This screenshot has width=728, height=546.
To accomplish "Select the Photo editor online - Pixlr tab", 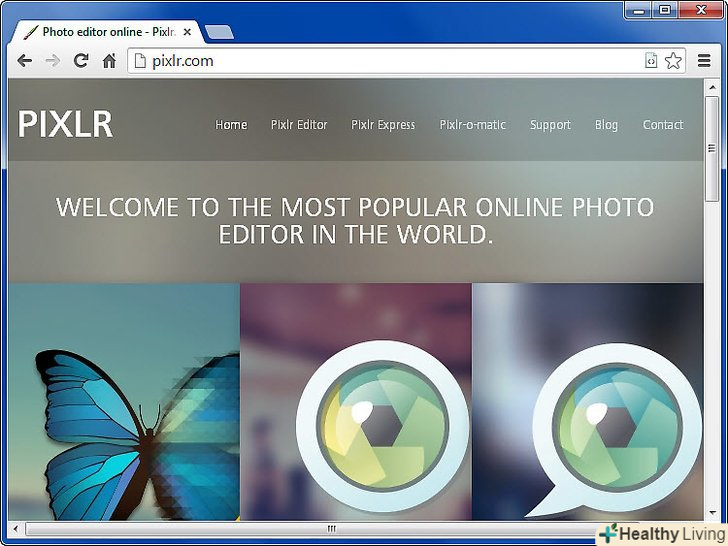I will click(107, 32).
